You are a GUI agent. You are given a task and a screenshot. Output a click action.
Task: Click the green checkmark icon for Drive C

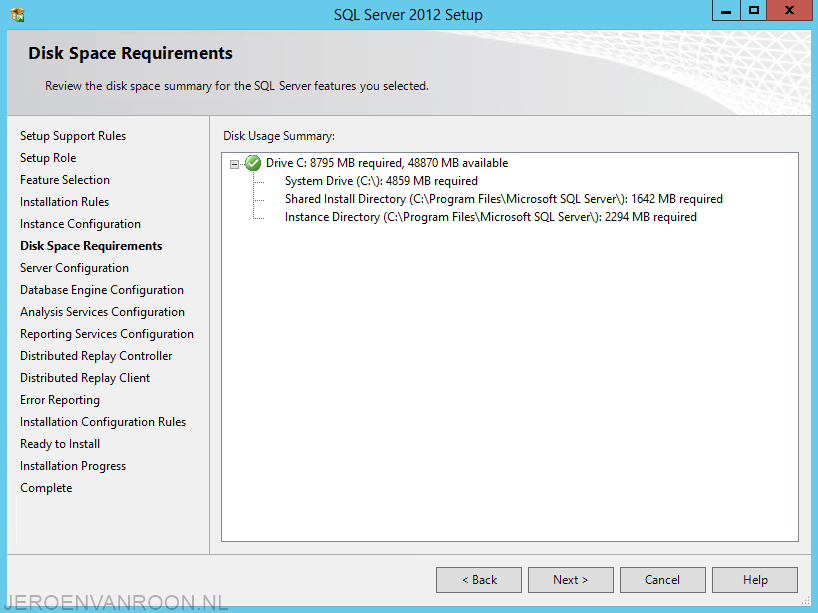coord(253,163)
